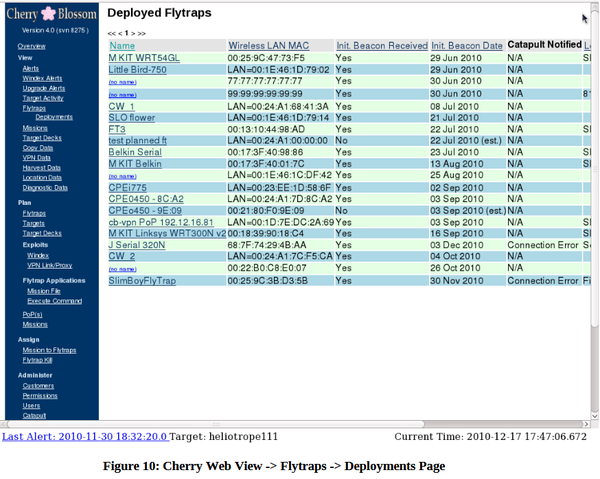The height and width of the screenshot is (479, 600).
Task: Select Deployments under Flytraps in sidebar
Action: 54,117
